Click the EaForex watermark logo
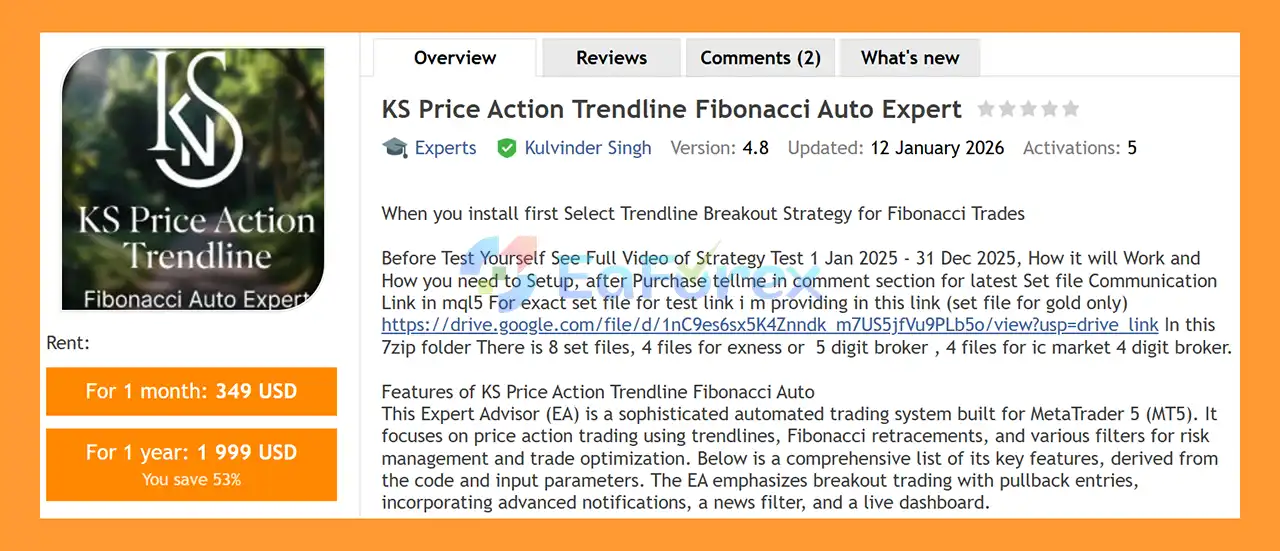Screen dimensions: 1280x551 tap(640, 270)
